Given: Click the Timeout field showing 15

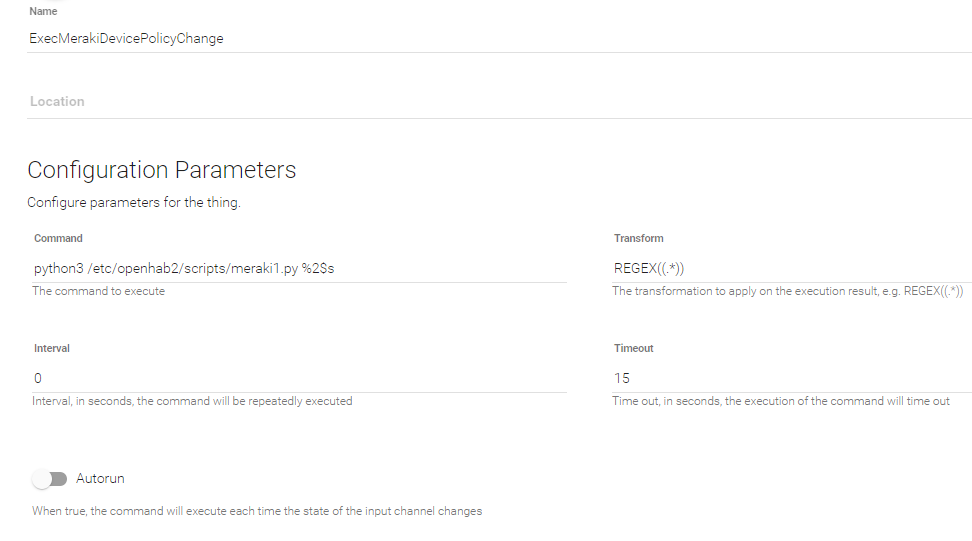Looking at the screenshot, I should (x=790, y=378).
